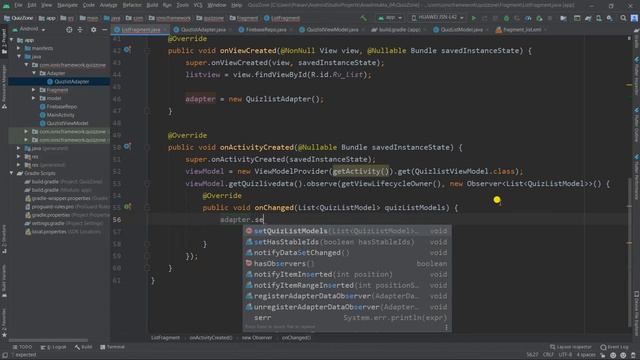Open the TODO tool window button
Image resolution: width=640 pixels, height=360 pixels.
tap(22, 347)
